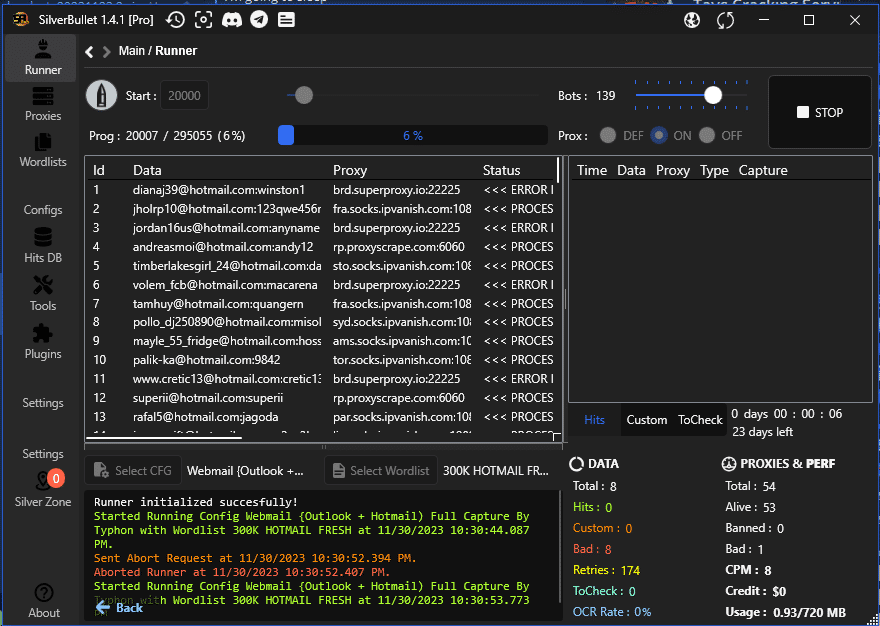Open the Tools section
Image resolution: width=880 pixels, height=626 pixels.
click(43, 294)
